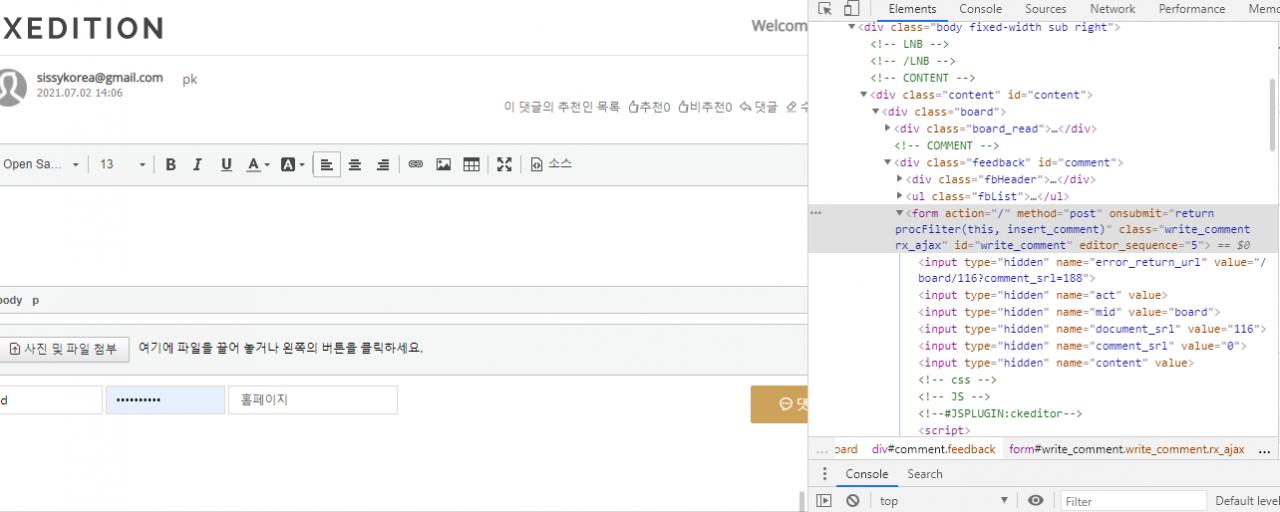Screen dimensions: 1280x512
Task: Switch to the Network tab in DevTools
Action: (1112, 9)
